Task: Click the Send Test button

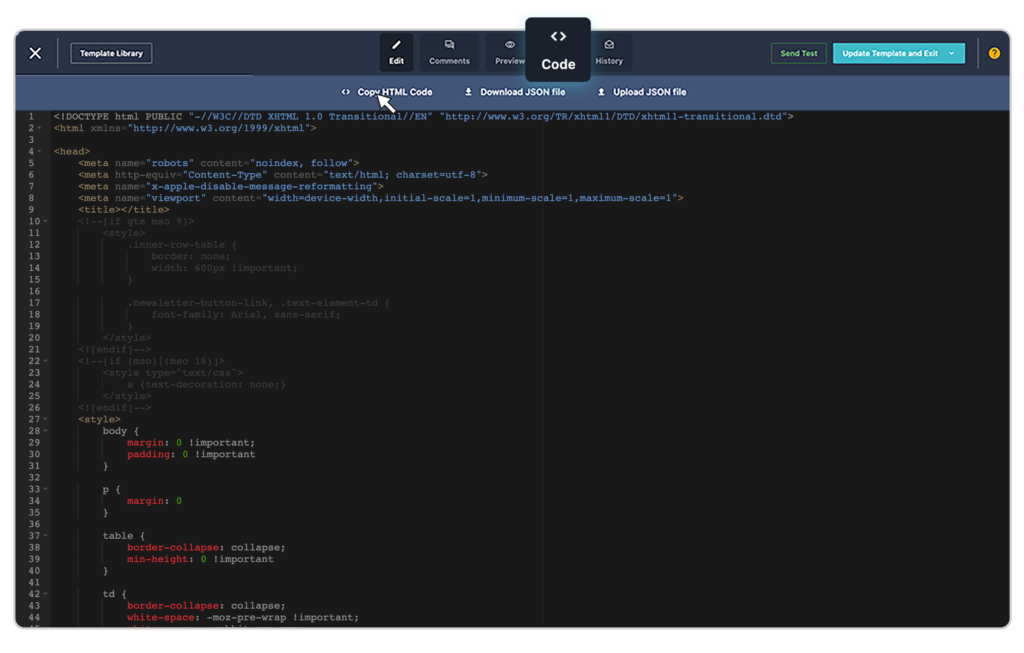Action: [x=798, y=53]
